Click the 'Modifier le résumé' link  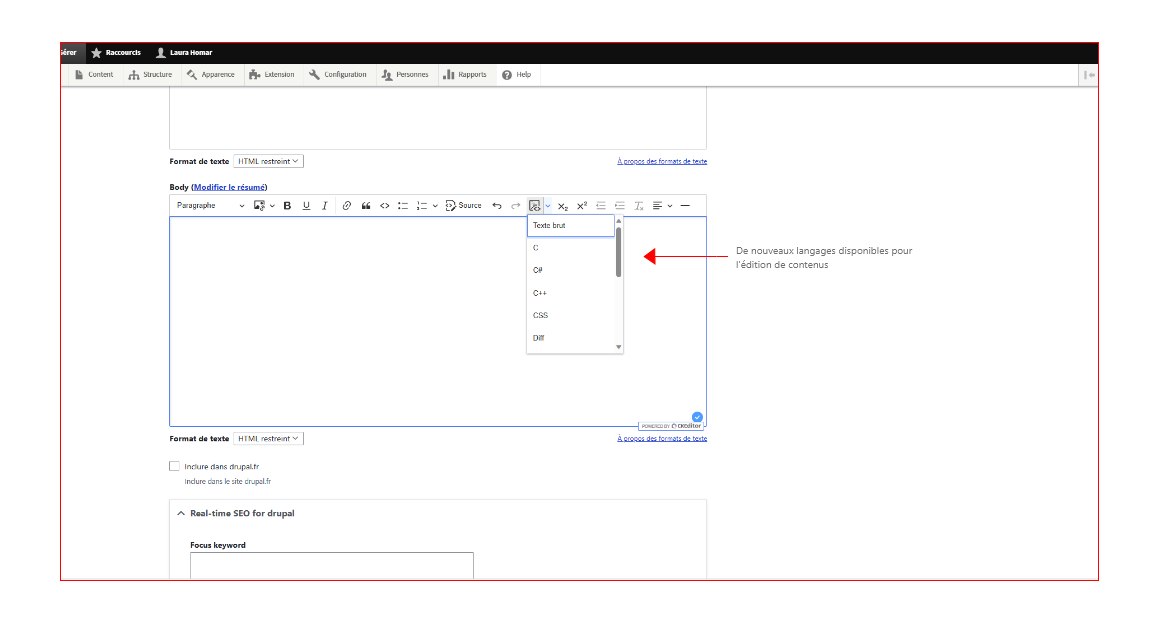coord(229,187)
